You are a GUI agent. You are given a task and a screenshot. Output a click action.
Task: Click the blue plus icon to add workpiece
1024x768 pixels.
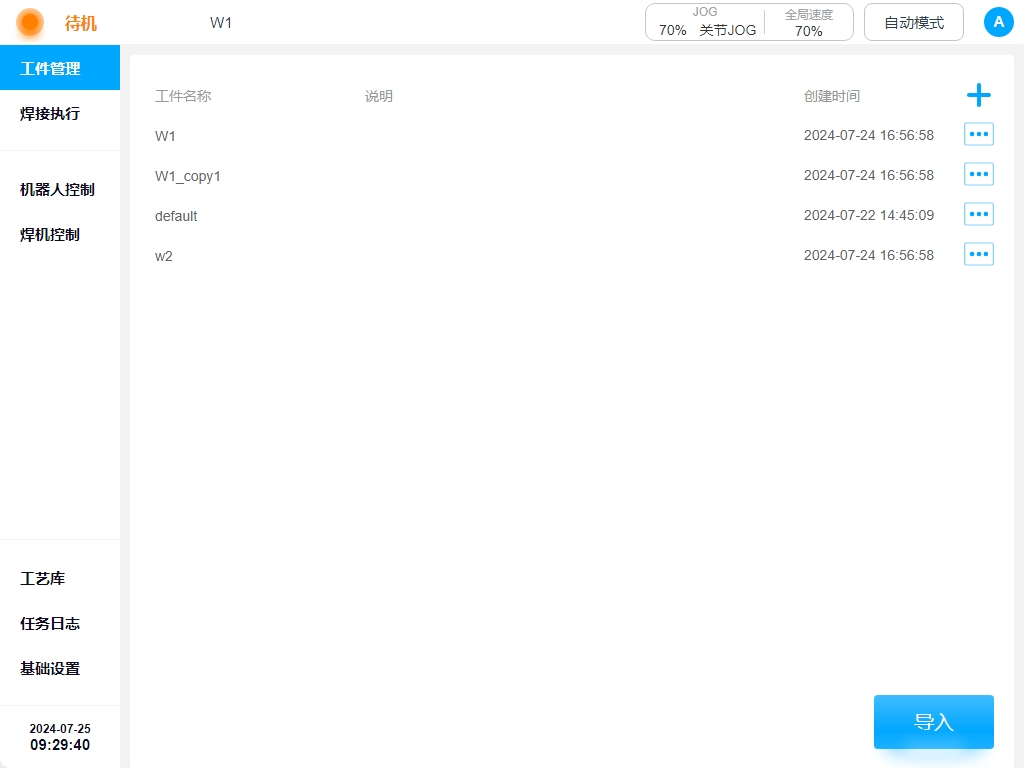[x=978, y=95]
